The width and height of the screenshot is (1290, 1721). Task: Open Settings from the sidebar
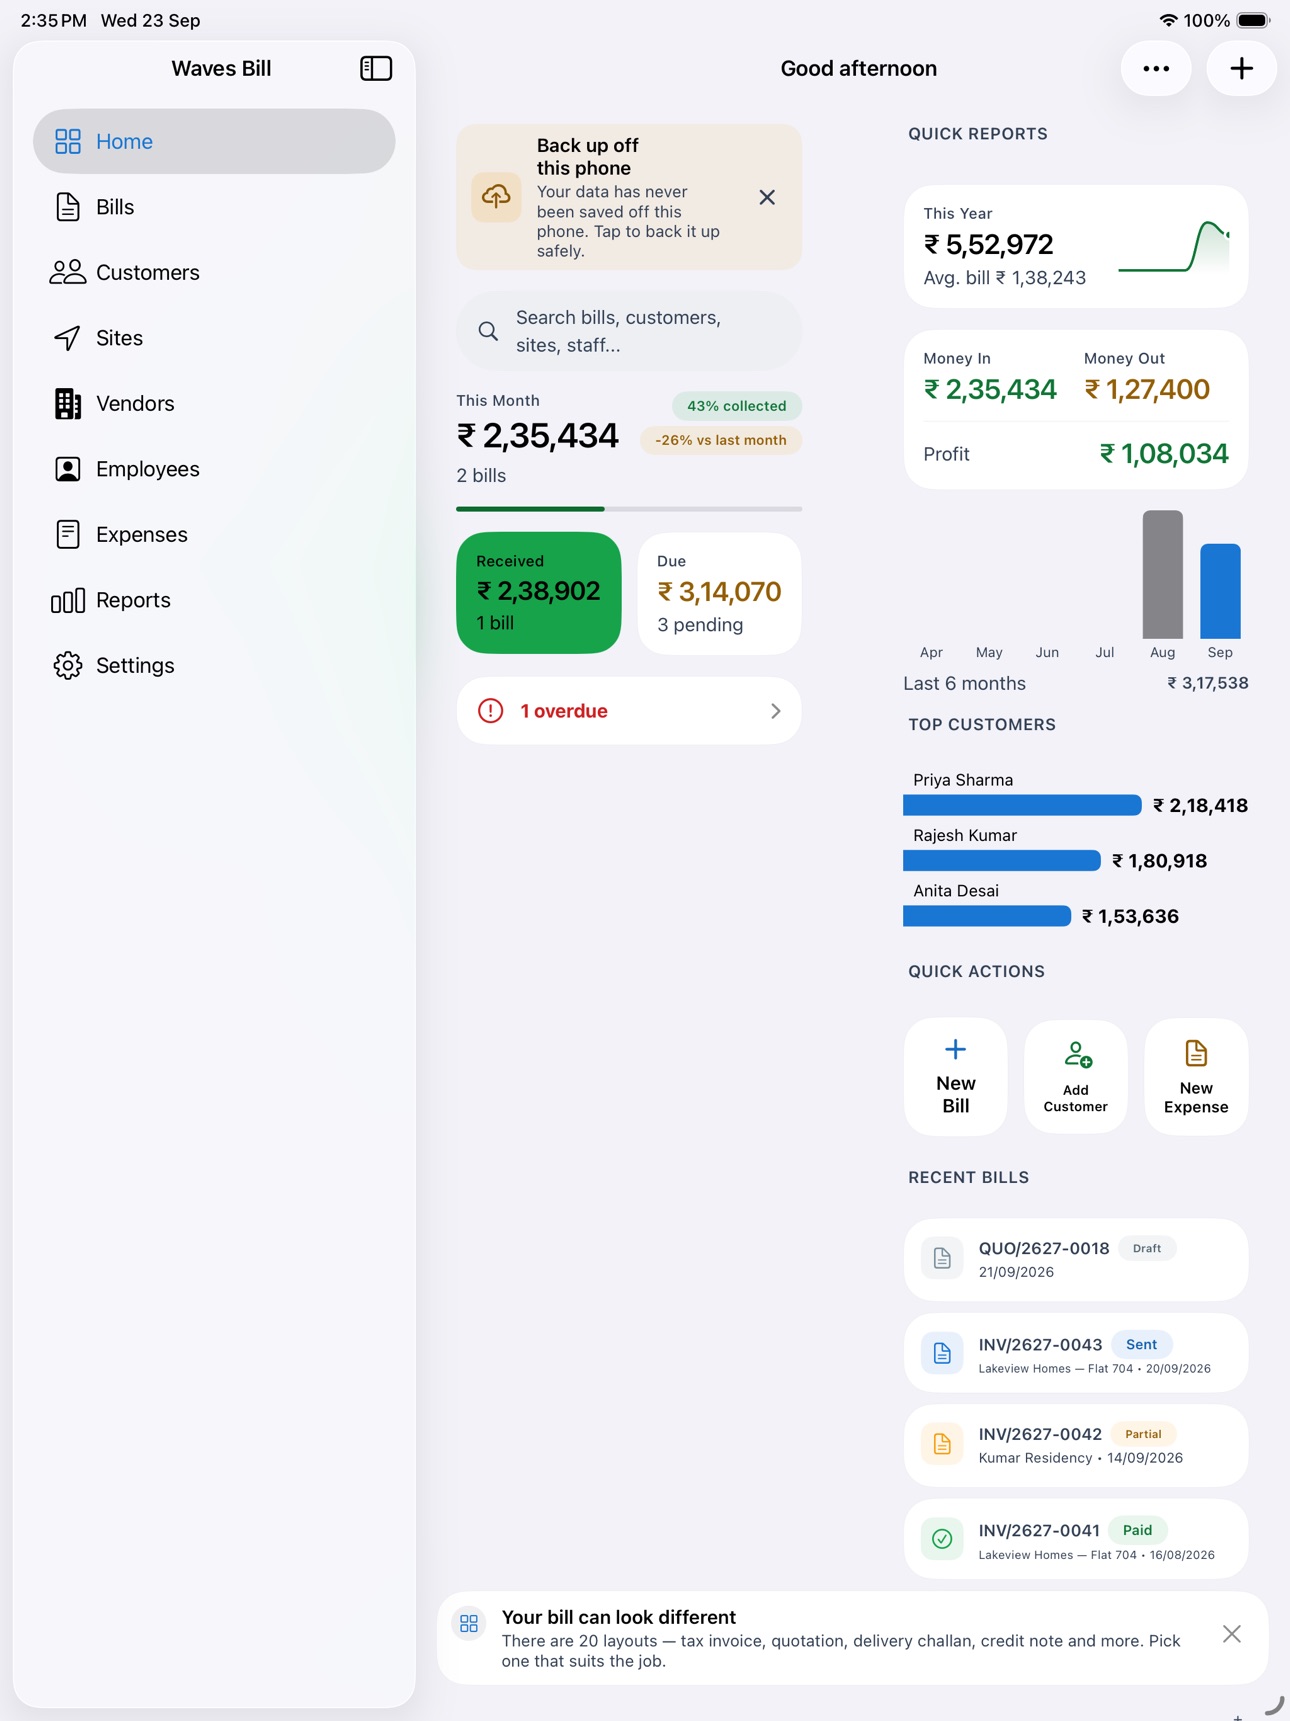click(x=214, y=665)
